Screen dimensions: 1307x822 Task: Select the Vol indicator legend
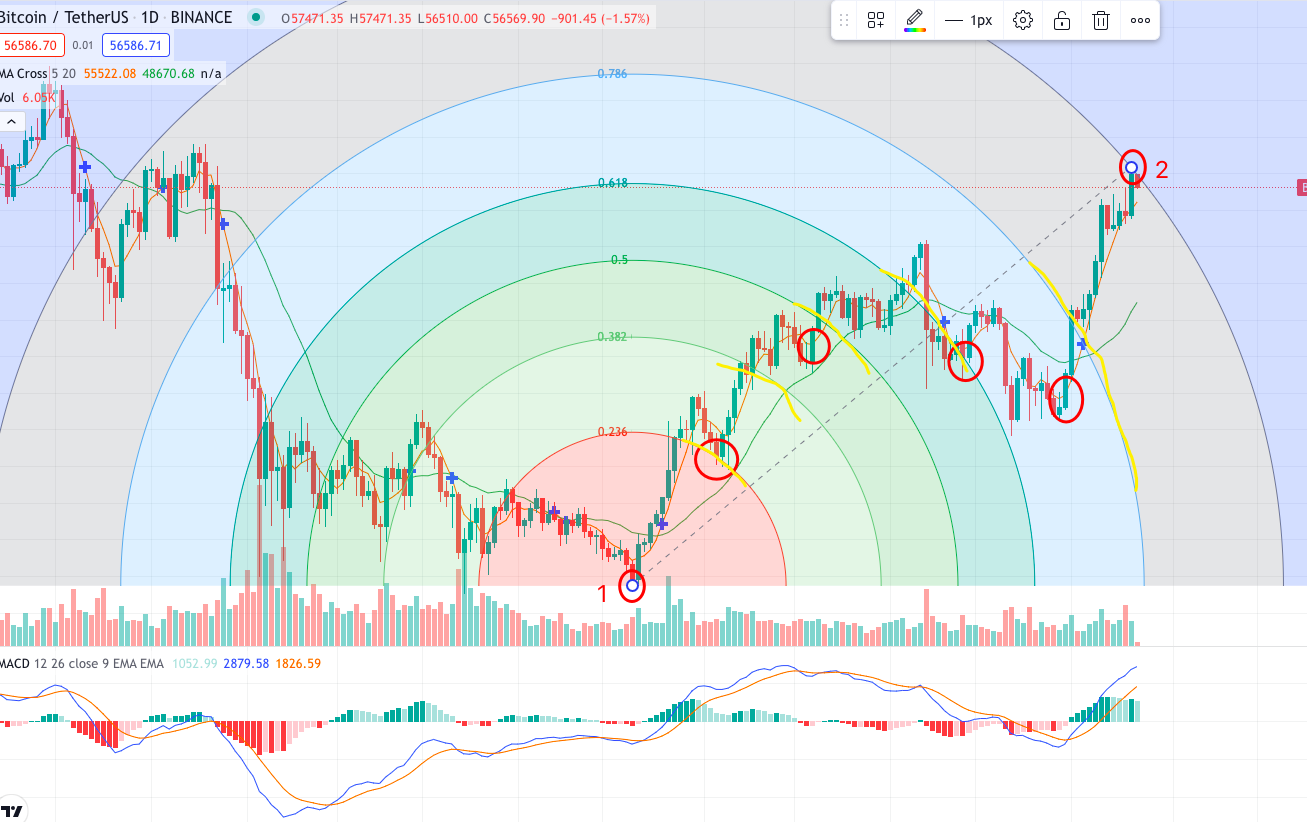(x=8, y=97)
